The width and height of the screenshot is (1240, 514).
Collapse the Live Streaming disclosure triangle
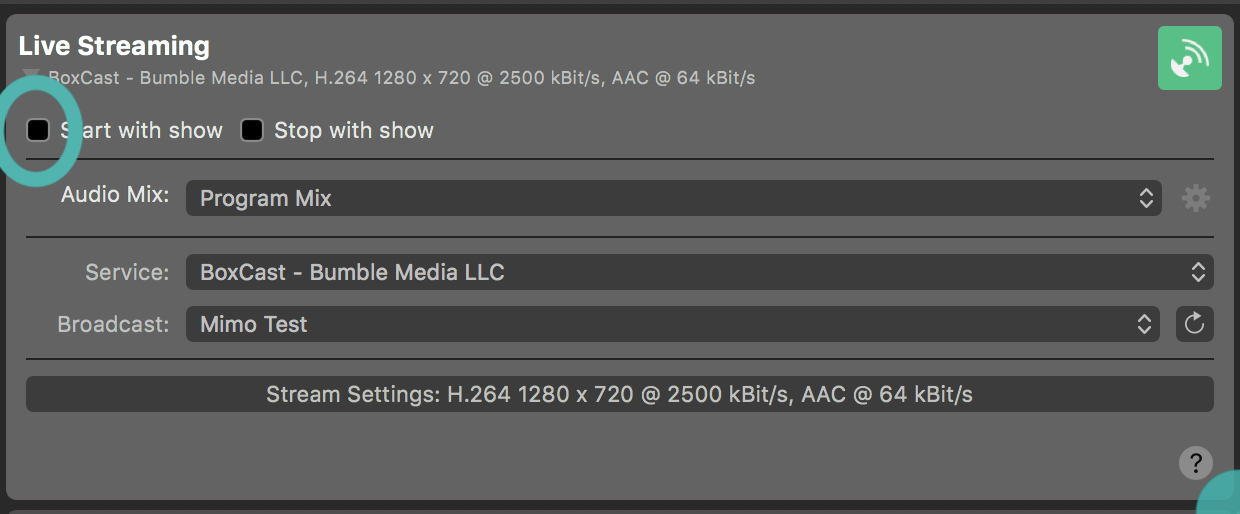tap(32, 76)
